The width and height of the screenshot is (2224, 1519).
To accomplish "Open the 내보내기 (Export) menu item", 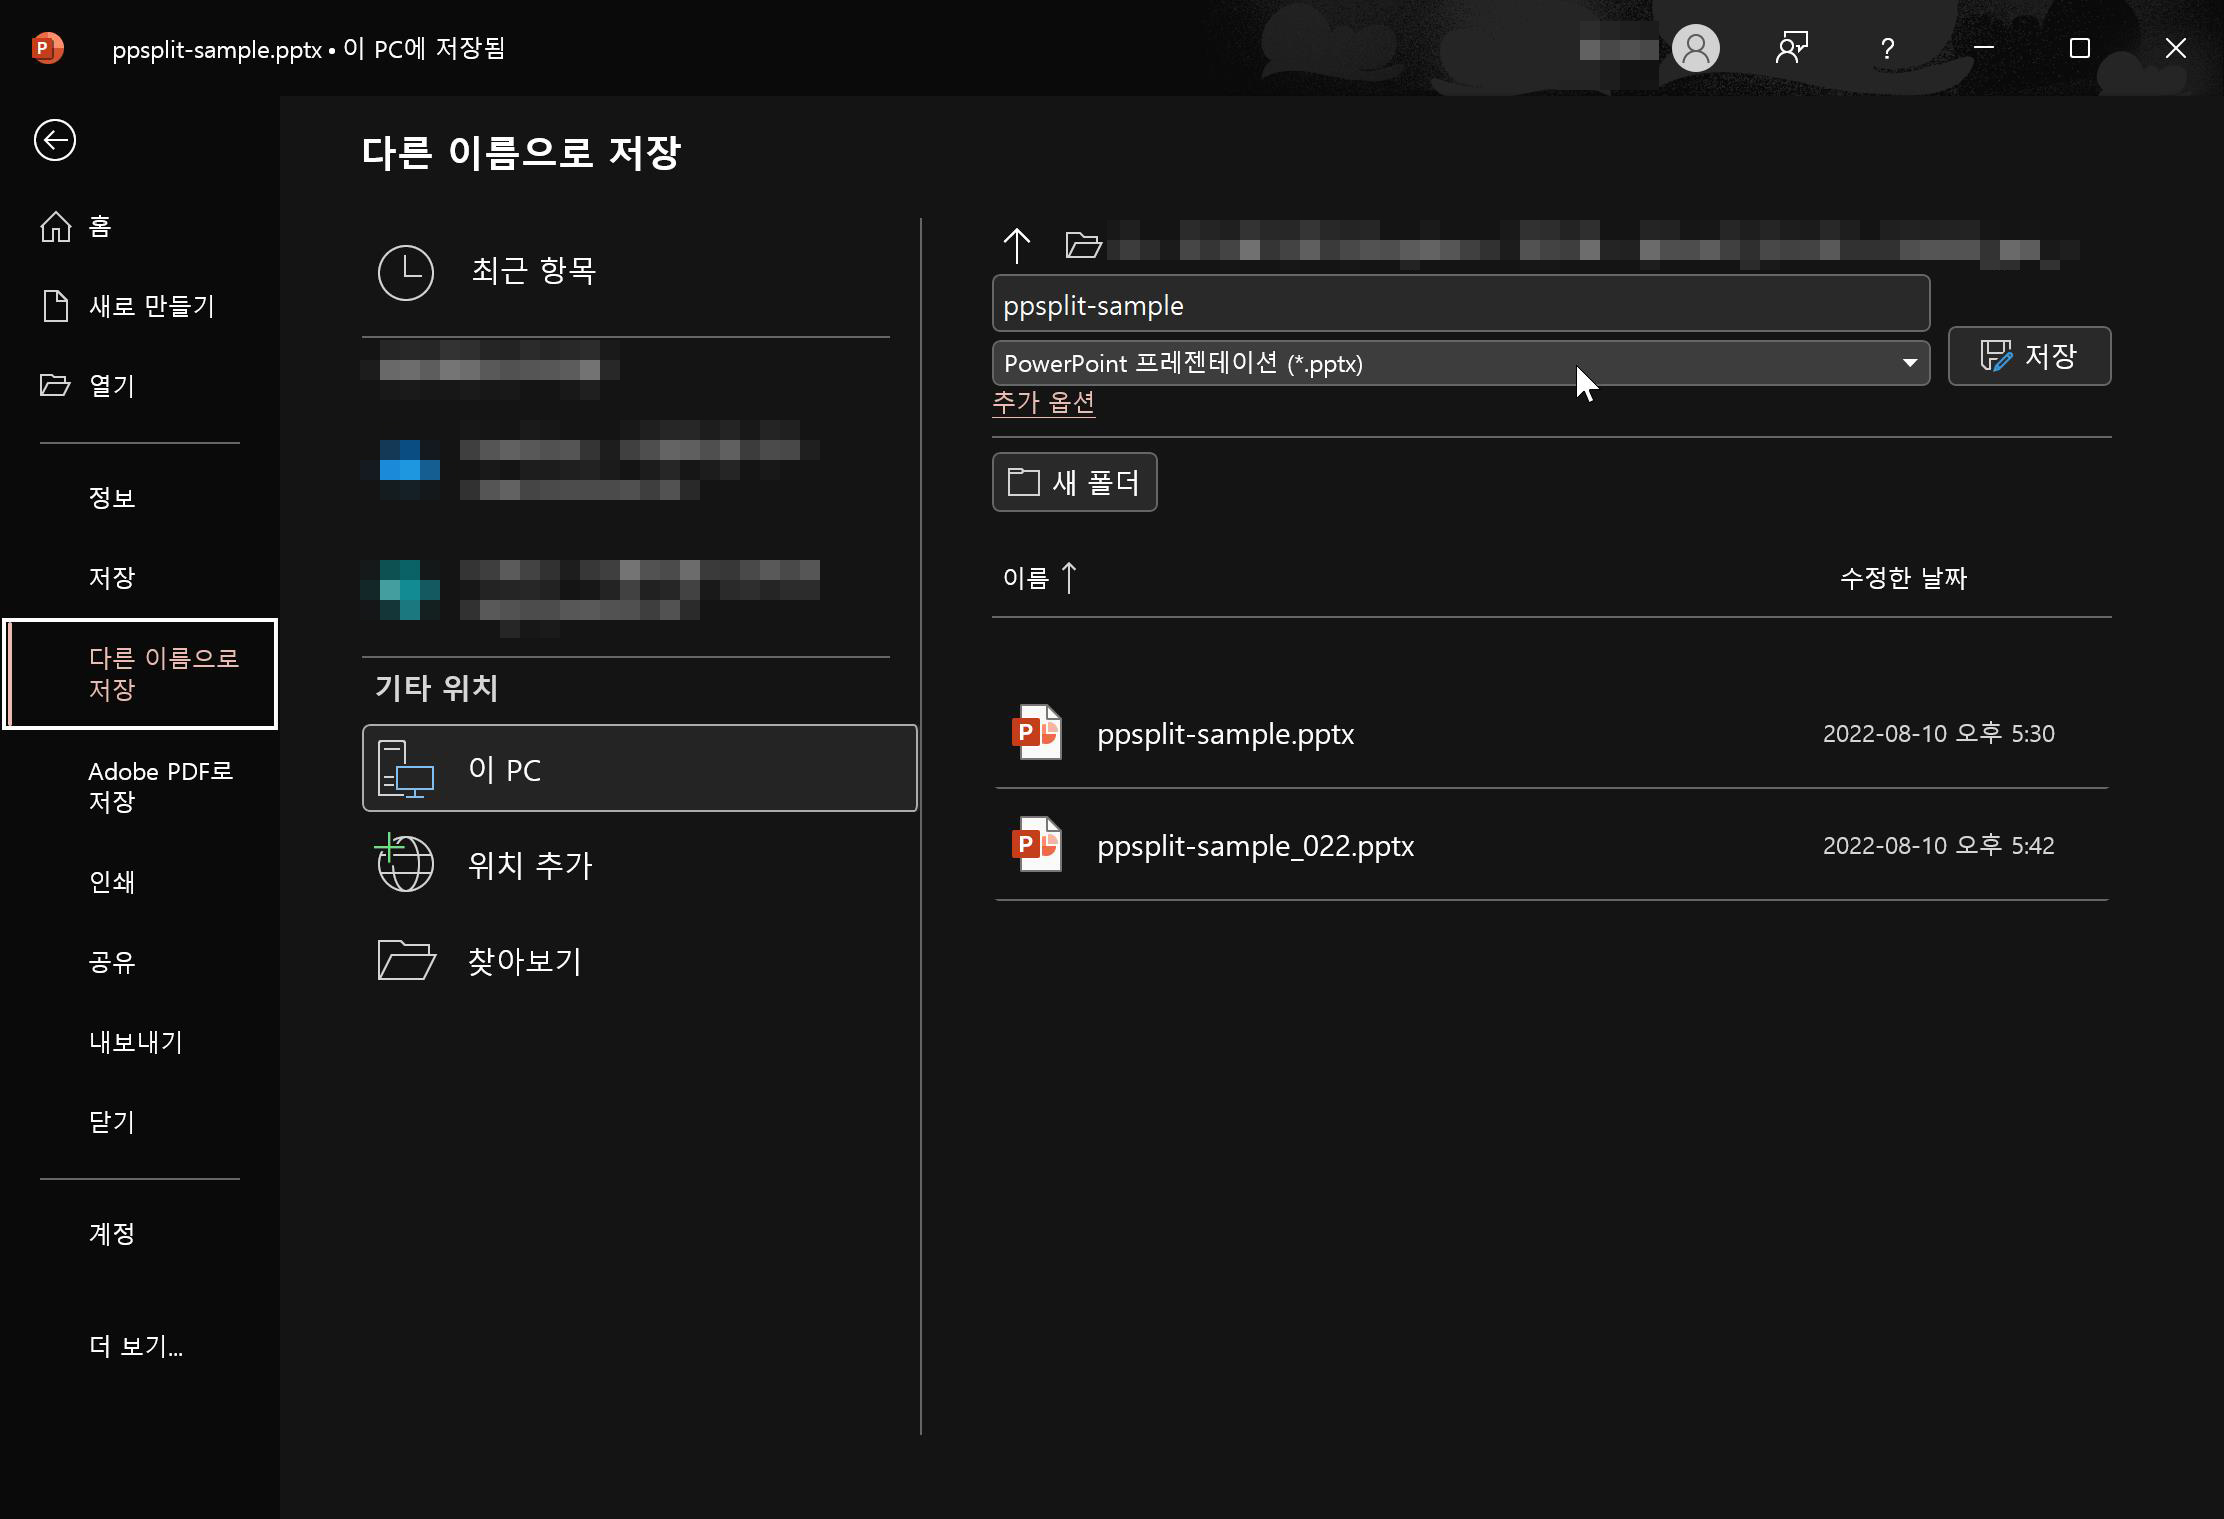I will [x=136, y=1042].
